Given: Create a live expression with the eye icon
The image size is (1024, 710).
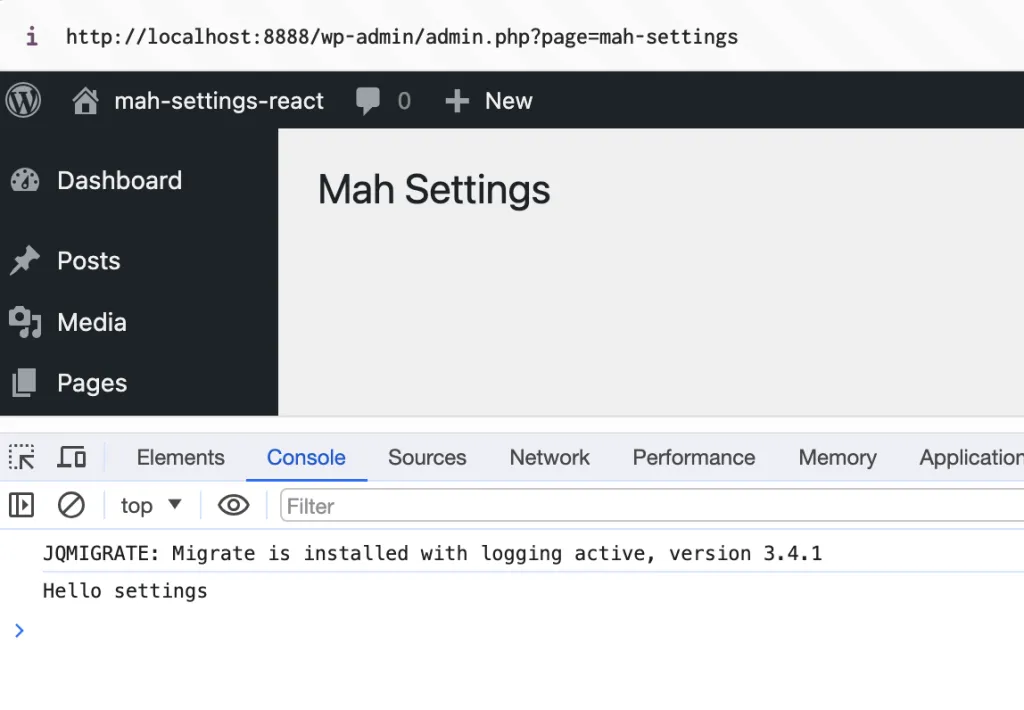Looking at the screenshot, I should coord(233,505).
